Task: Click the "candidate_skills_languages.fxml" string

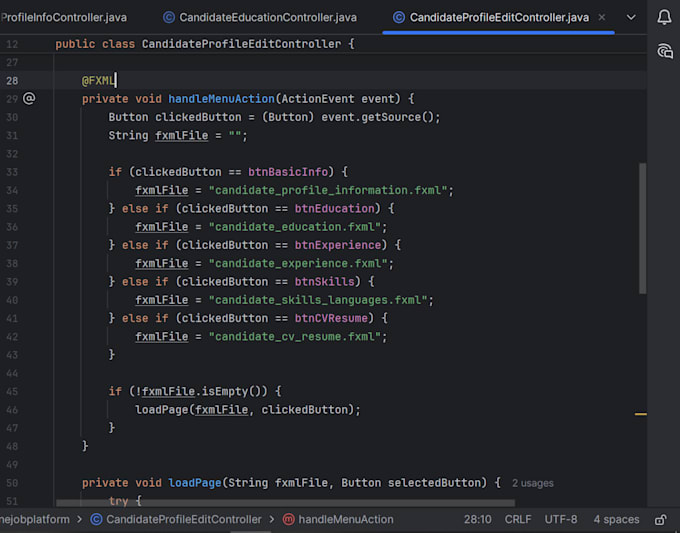Action: (318, 300)
